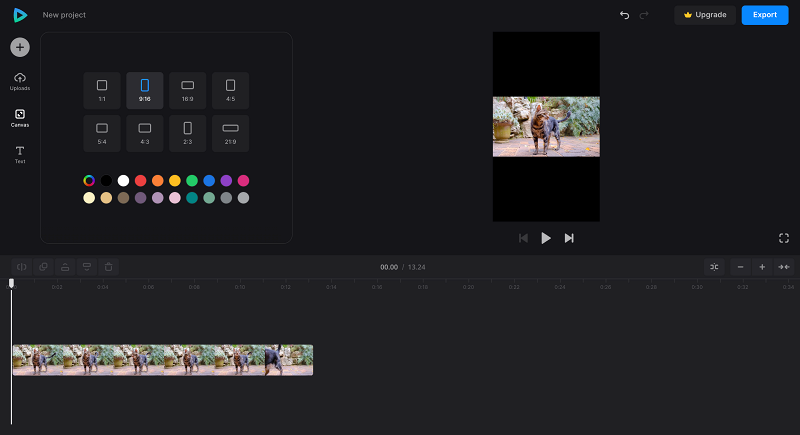The width and height of the screenshot is (800, 435).
Task: Click the blue Export button
Action: point(765,15)
